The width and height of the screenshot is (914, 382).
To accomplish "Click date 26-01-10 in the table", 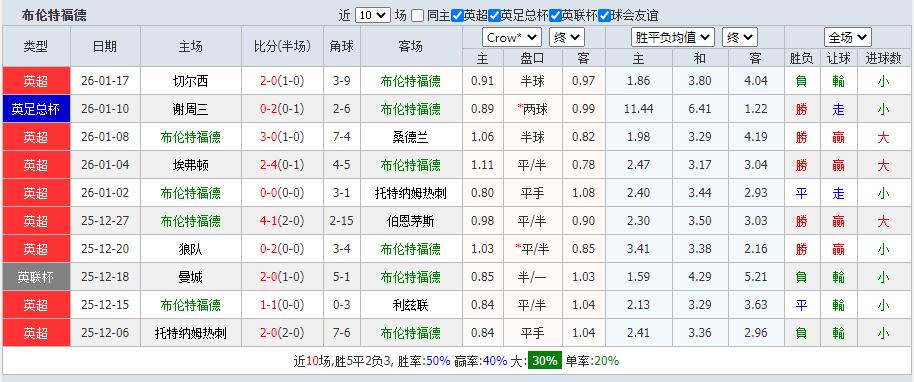I will (105, 109).
